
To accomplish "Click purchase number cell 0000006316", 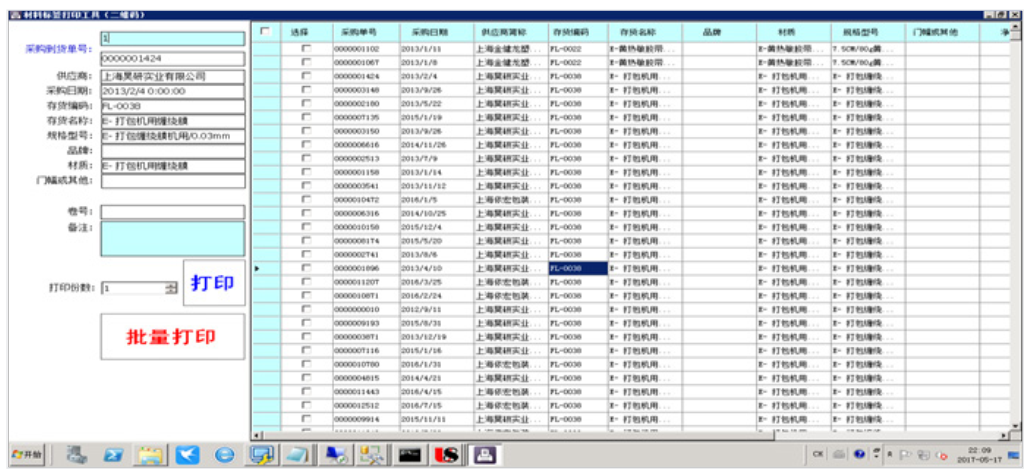I will 366,213.
